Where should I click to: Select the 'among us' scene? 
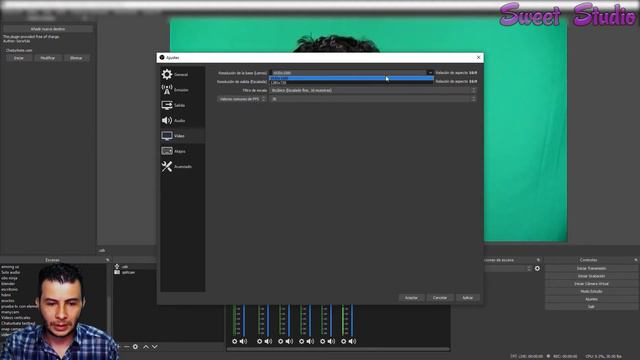click(11, 267)
